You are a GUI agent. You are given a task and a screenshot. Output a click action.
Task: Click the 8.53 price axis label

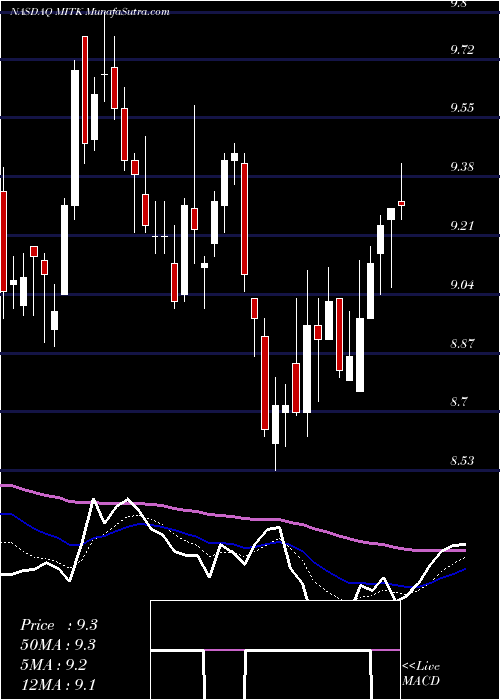(462, 460)
